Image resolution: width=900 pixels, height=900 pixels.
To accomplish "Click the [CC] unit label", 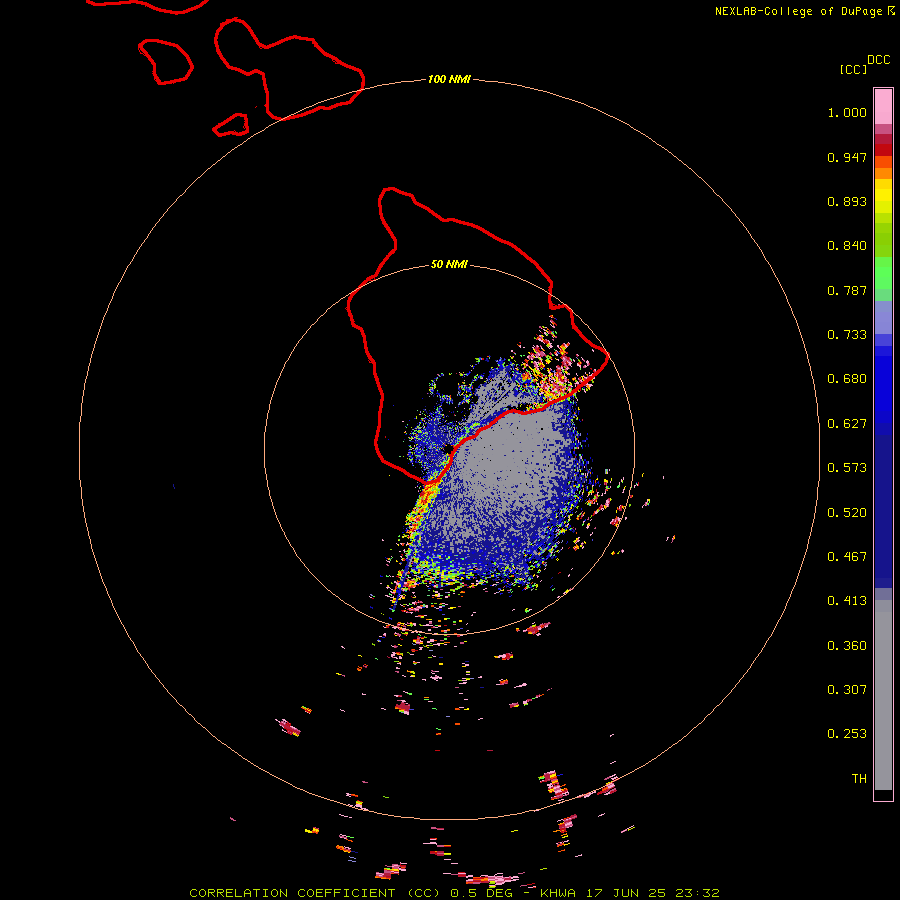I will pos(853,69).
